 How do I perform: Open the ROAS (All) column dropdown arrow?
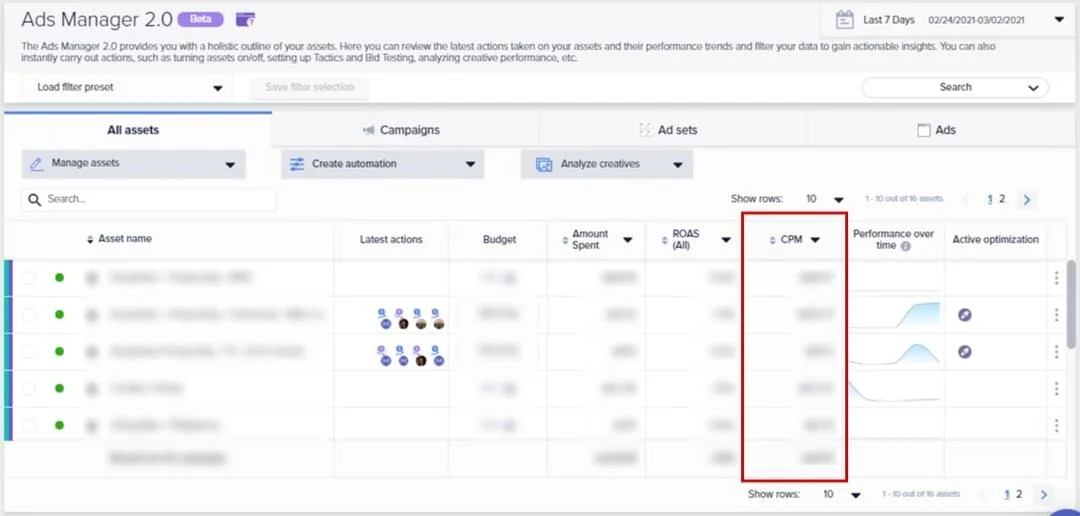(726, 240)
